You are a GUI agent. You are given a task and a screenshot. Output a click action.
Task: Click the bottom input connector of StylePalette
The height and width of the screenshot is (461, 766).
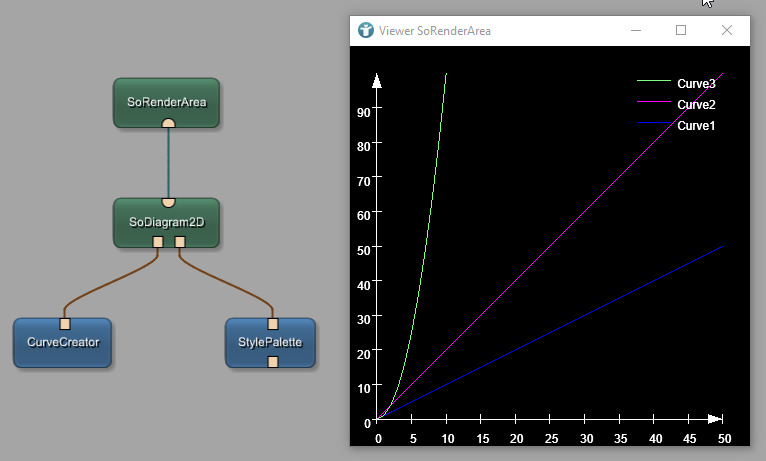(x=273, y=362)
